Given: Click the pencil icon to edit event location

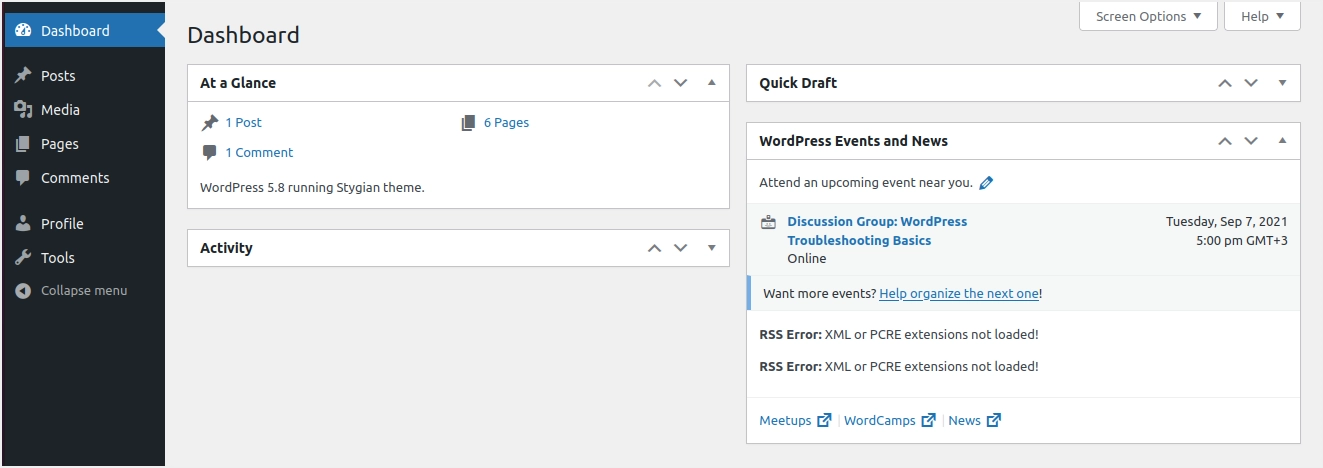Looking at the screenshot, I should (x=986, y=183).
